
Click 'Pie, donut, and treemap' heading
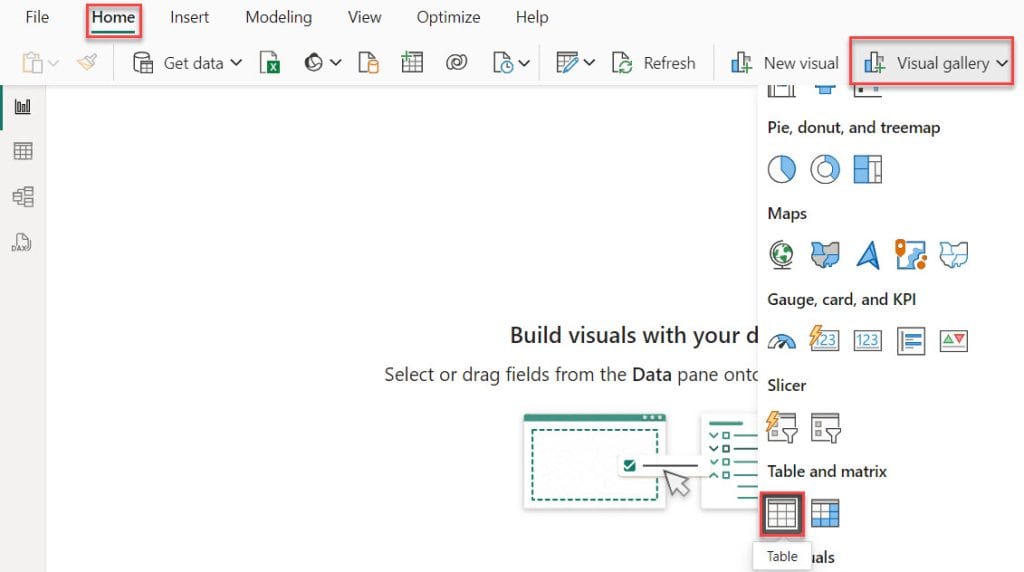(854, 127)
